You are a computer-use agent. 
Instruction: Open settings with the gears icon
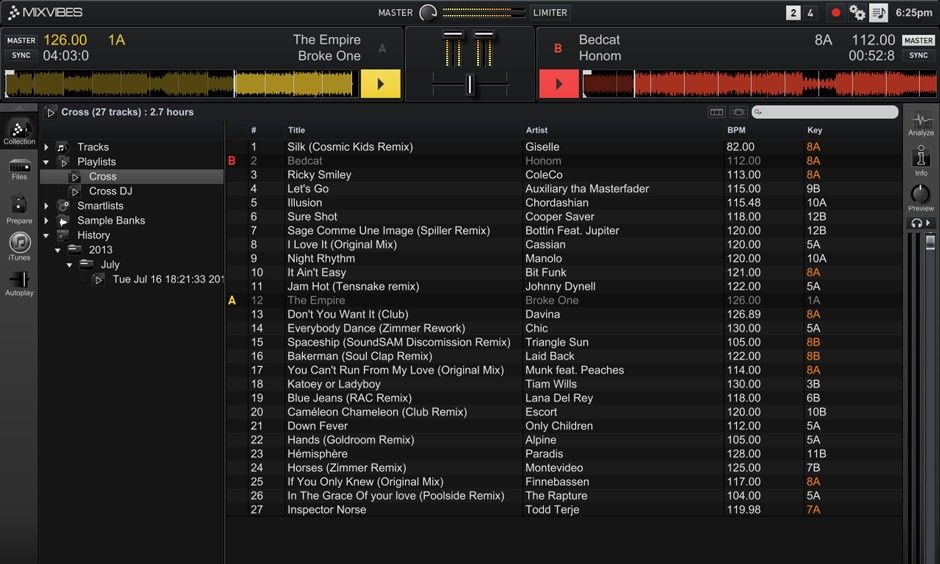point(857,13)
